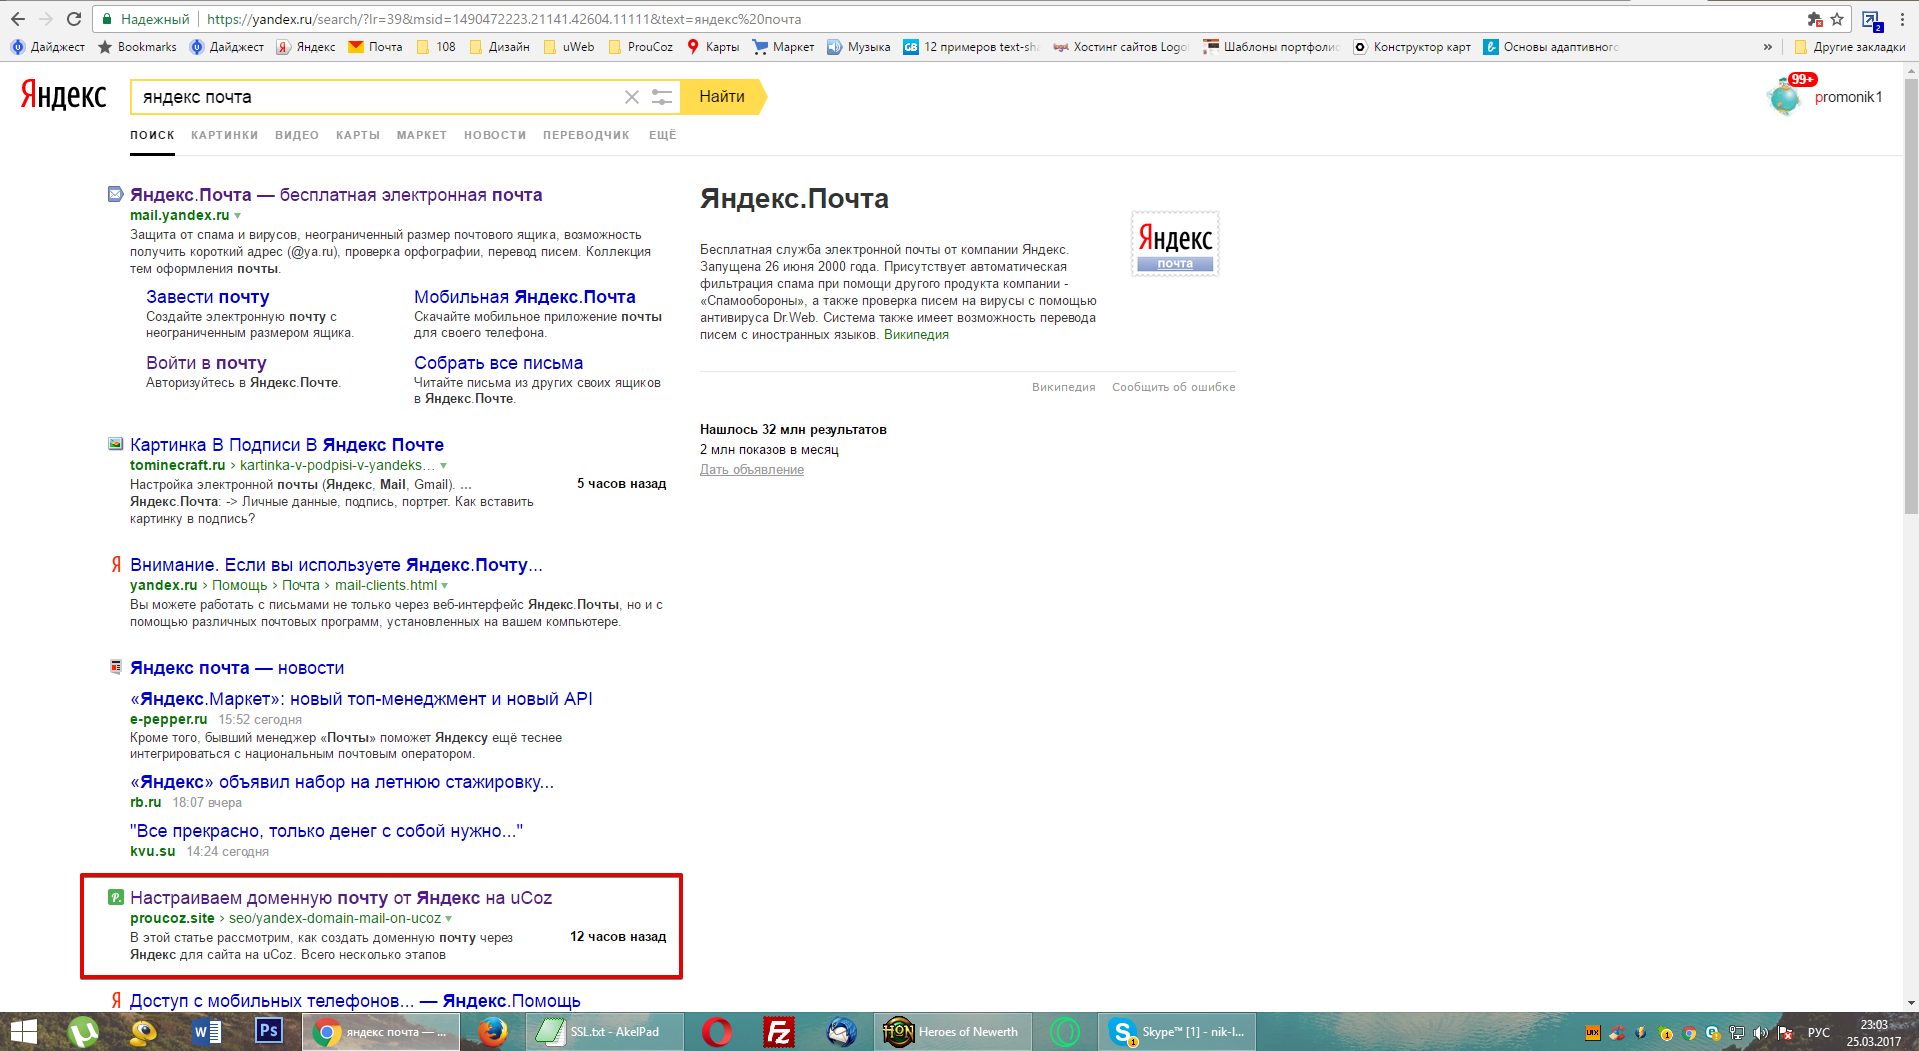
Task: Select the Маркет search tab
Action: click(x=422, y=135)
